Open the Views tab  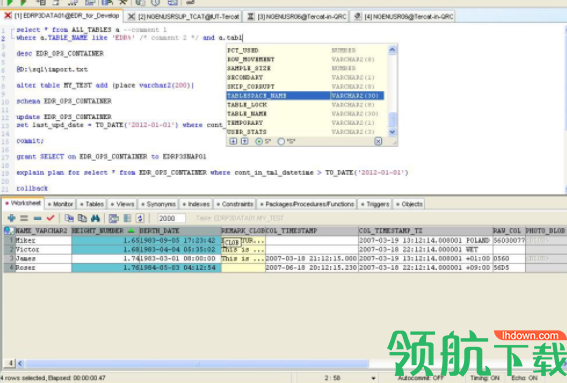[122, 204]
